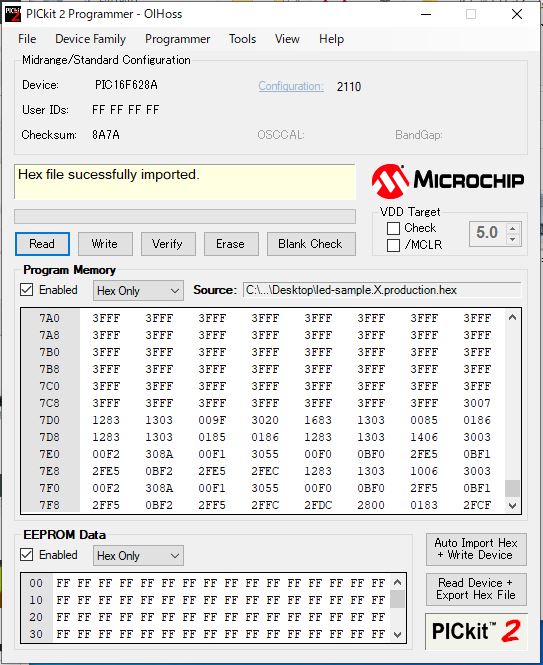Click the checksum value 8A7A
Image resolution: width=543 pixels, height=665 pixels.
point(106,135)
